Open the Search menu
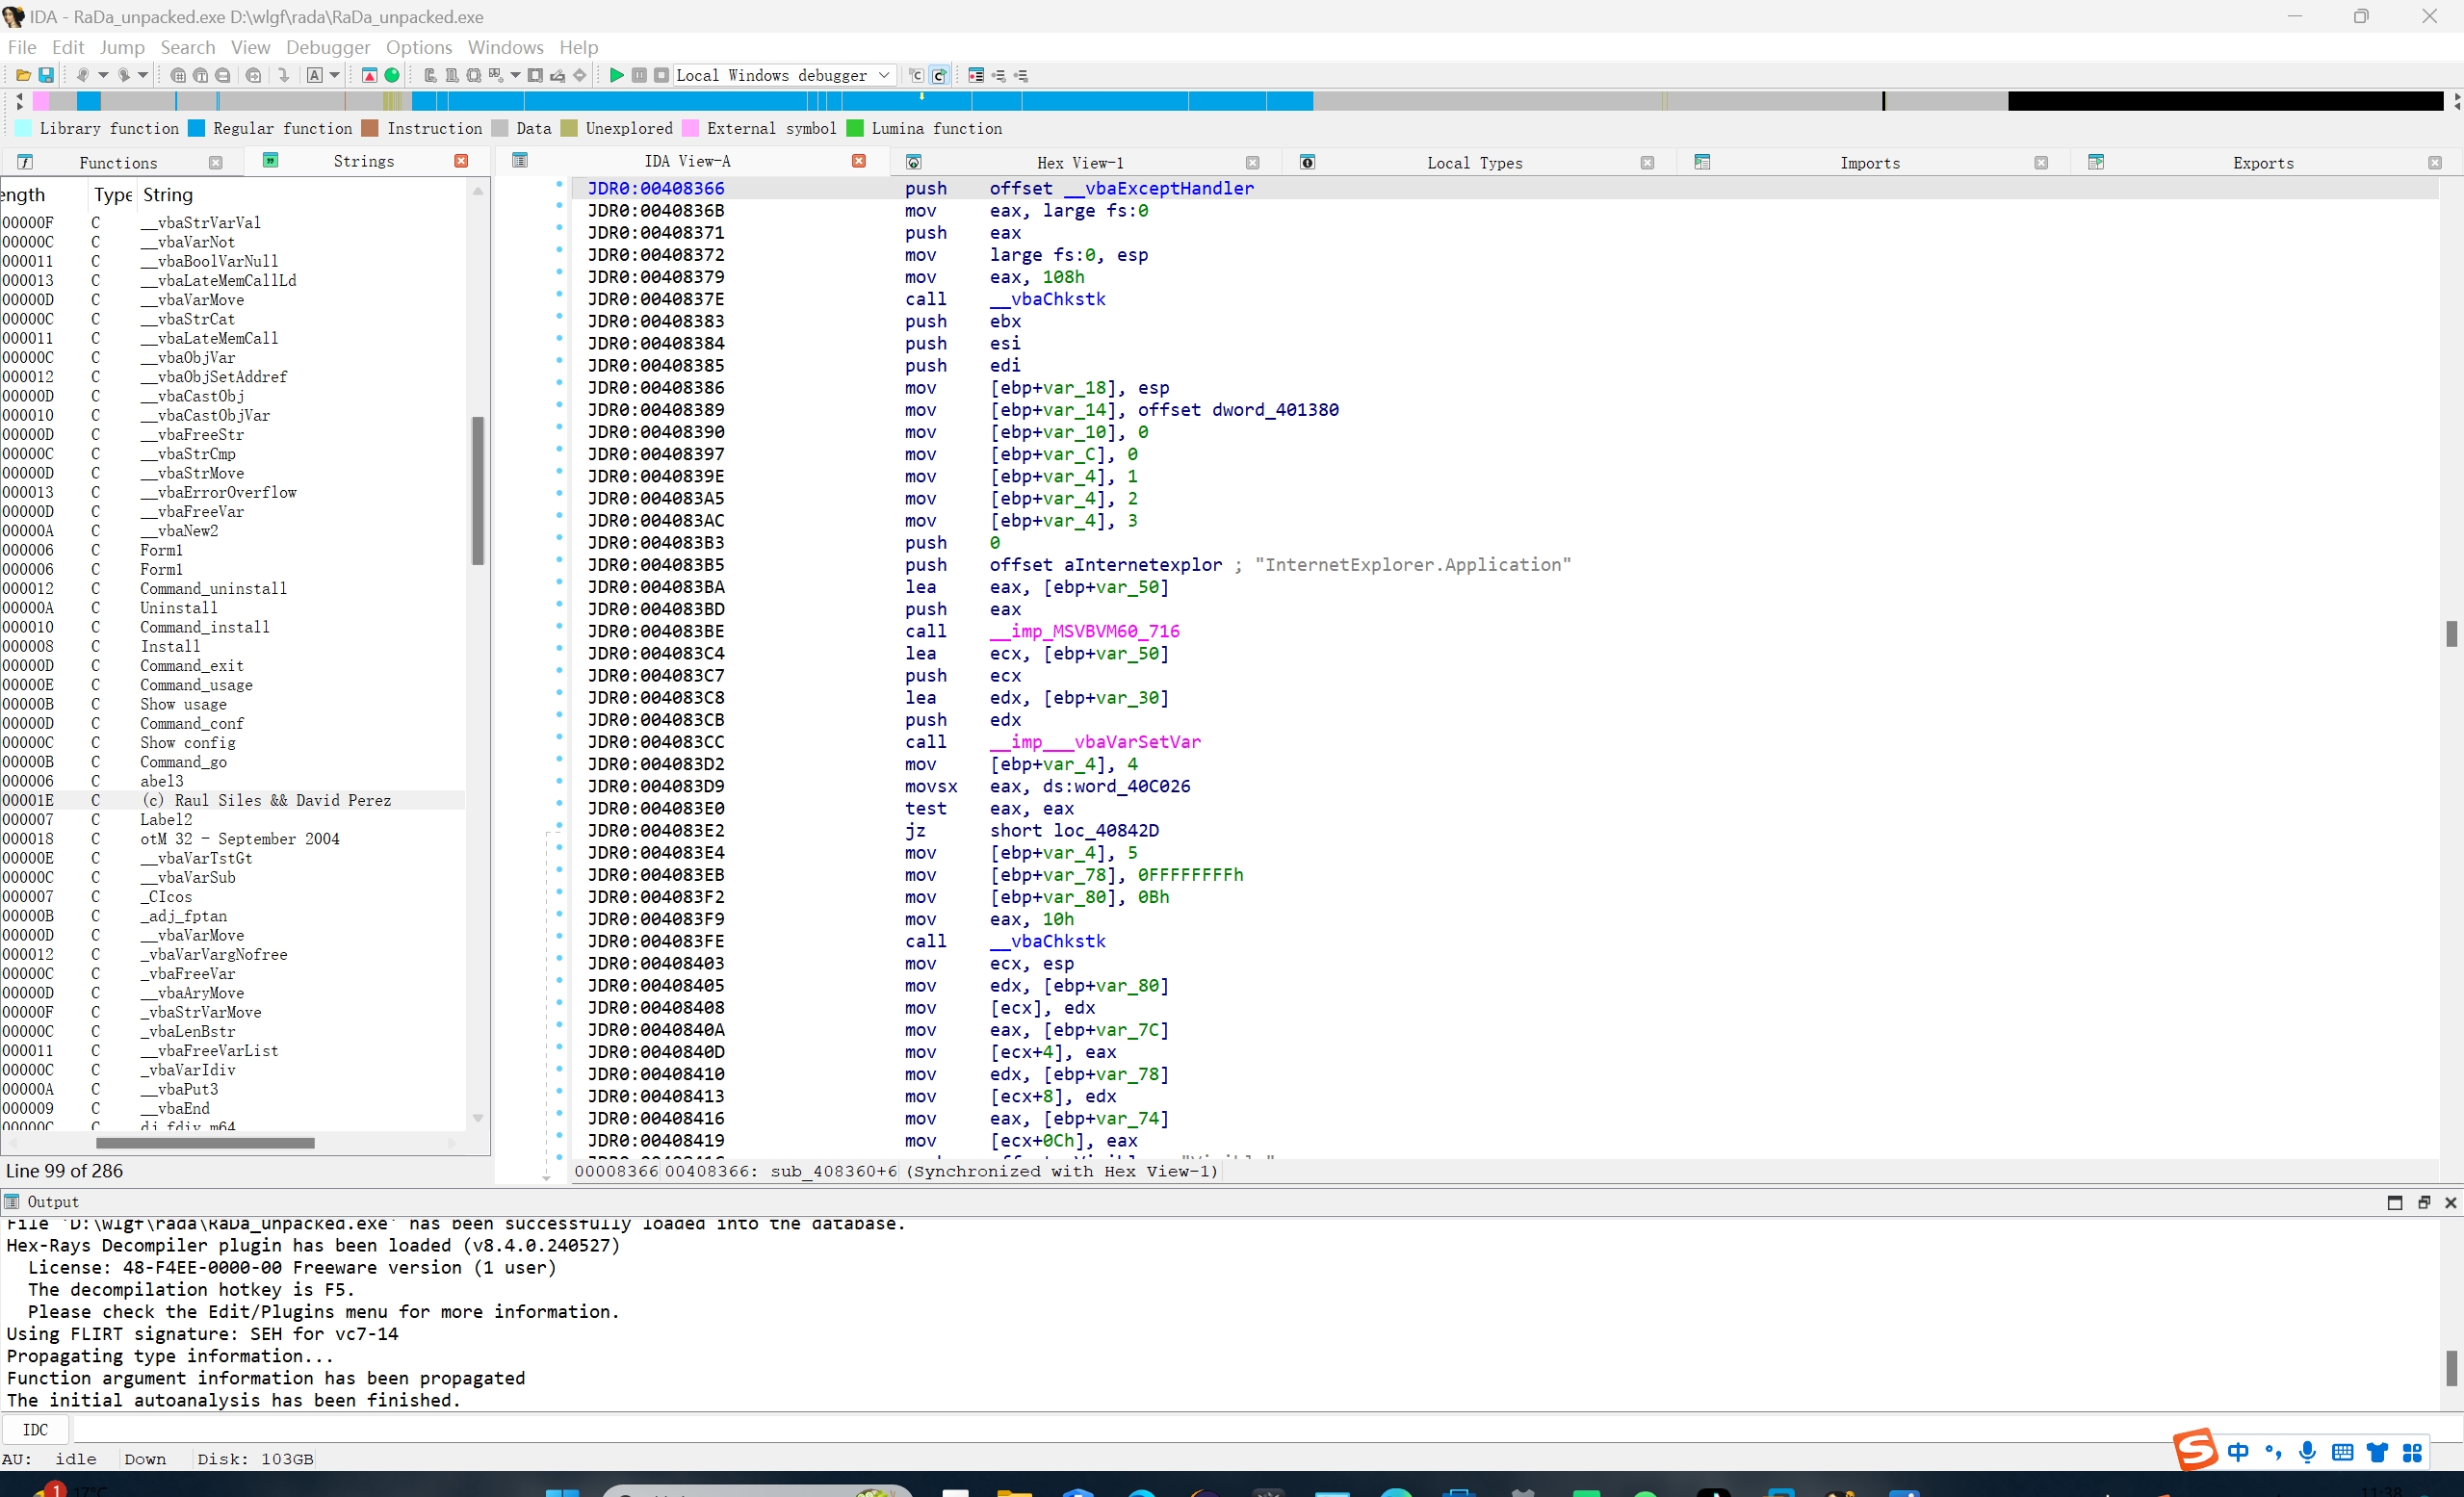Screen dimensions: 2464x1497 188,47
